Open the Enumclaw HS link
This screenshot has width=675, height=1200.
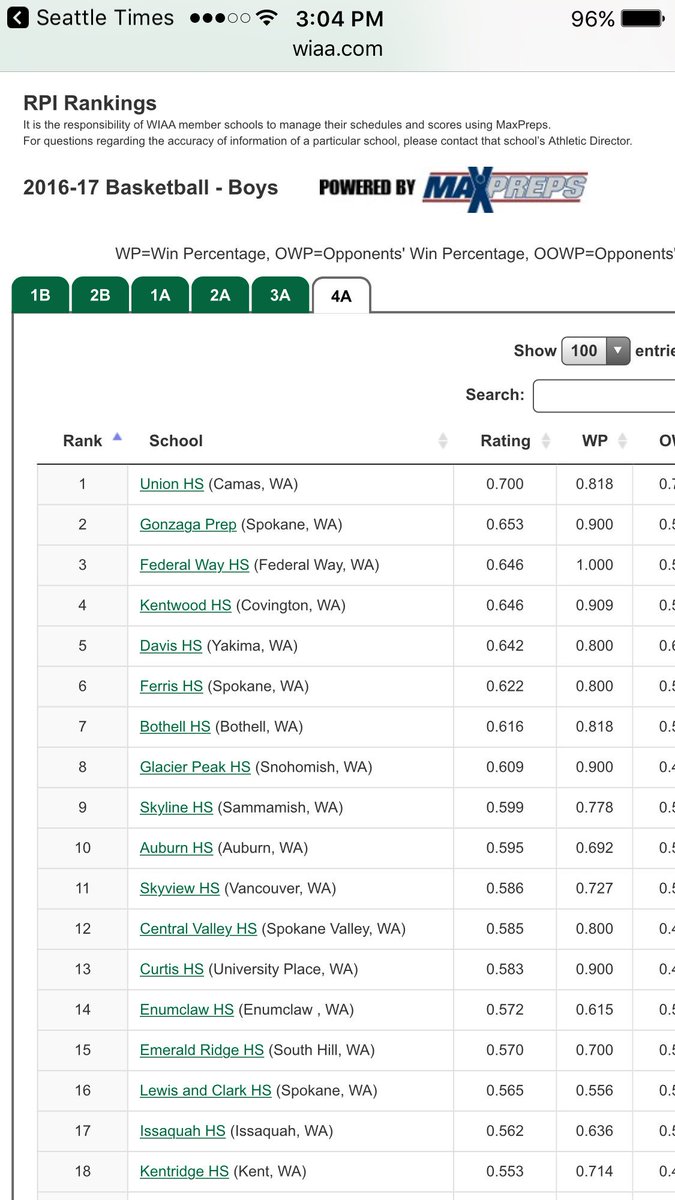point(187,1010)
